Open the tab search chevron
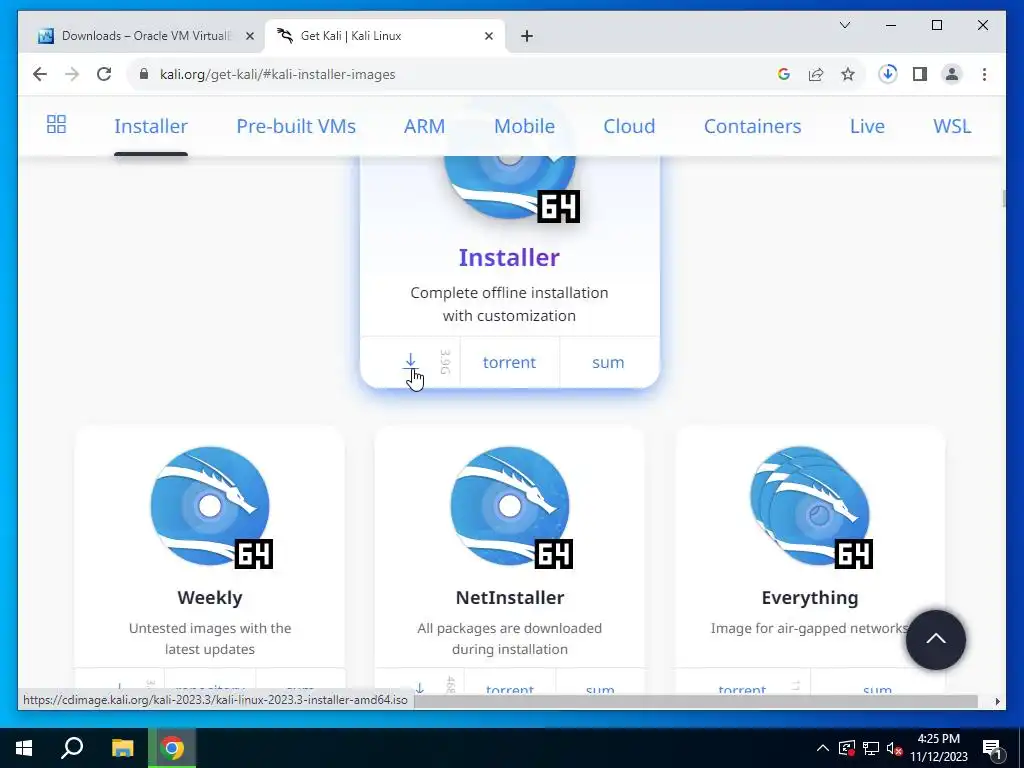Image resolution: width=1024 pixels, height=768 pixels. (844, 25)
